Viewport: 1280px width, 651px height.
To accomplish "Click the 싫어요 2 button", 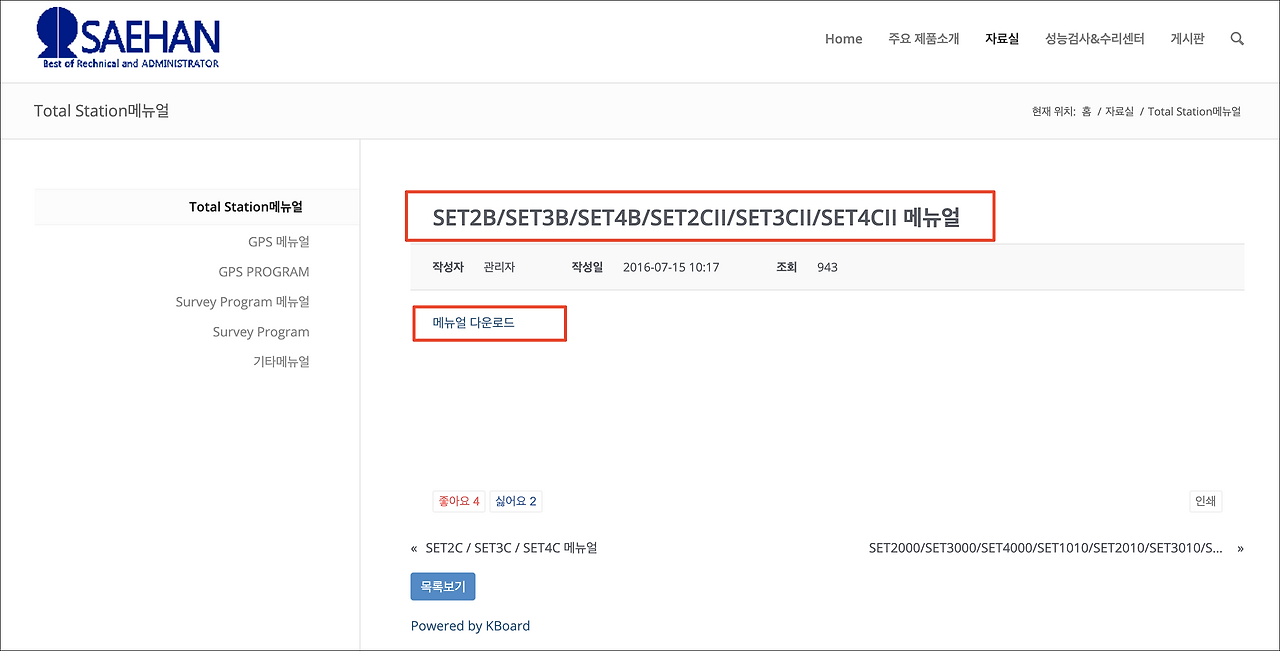I will [x=515, y=501].
